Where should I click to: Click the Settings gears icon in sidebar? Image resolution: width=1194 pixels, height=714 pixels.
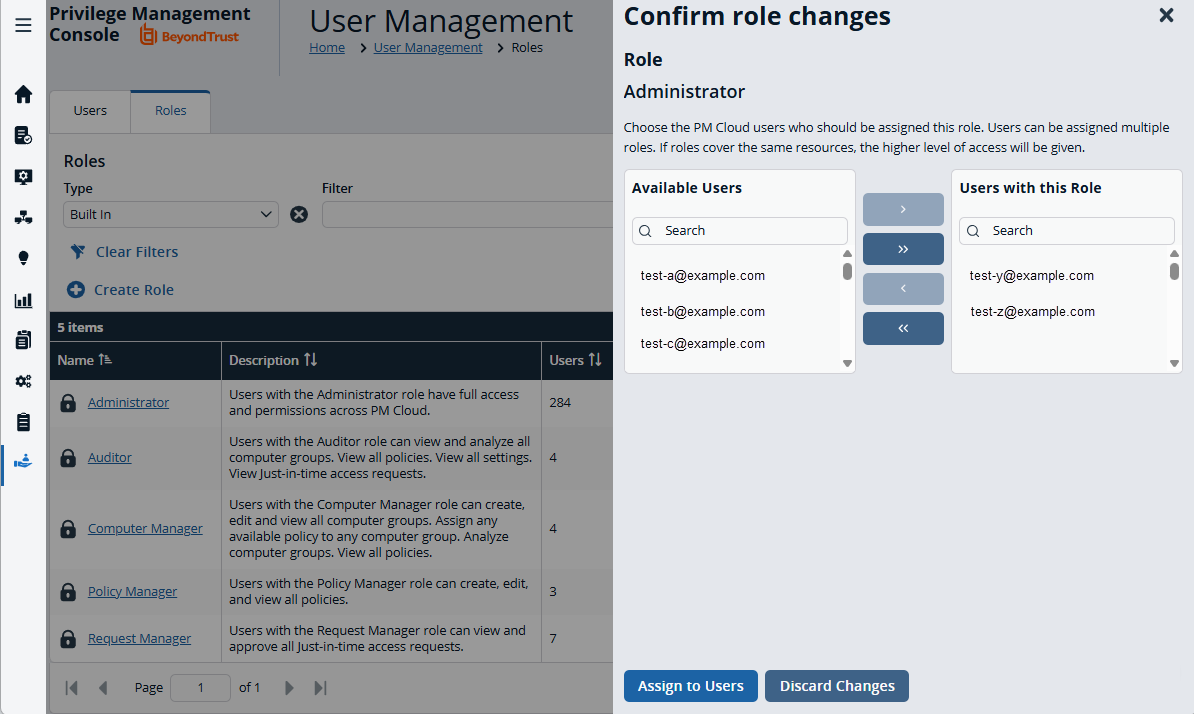coord(23,381)
